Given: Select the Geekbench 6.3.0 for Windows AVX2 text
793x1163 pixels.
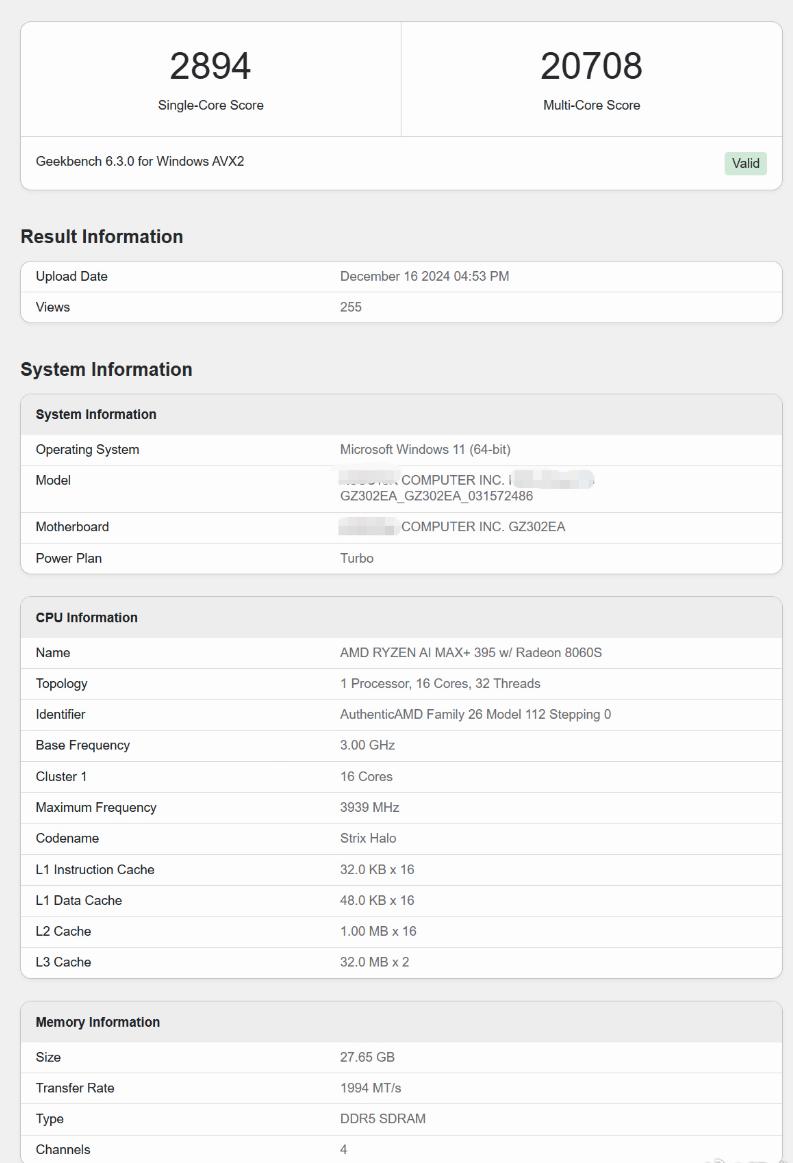Looking at the screenshot, I should (x=139, y=161).
